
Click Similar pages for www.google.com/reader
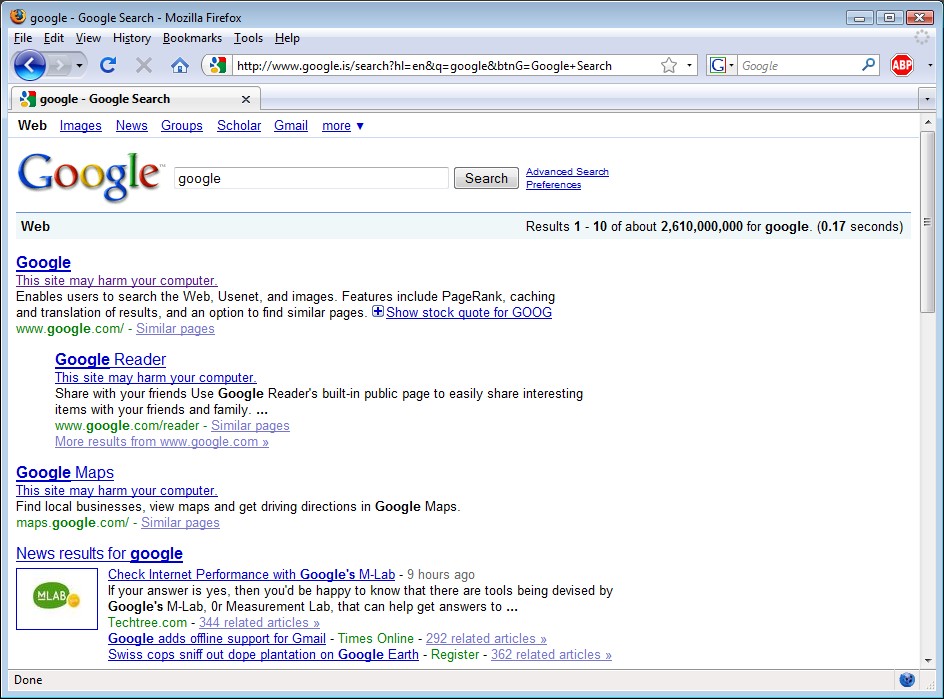250,426
